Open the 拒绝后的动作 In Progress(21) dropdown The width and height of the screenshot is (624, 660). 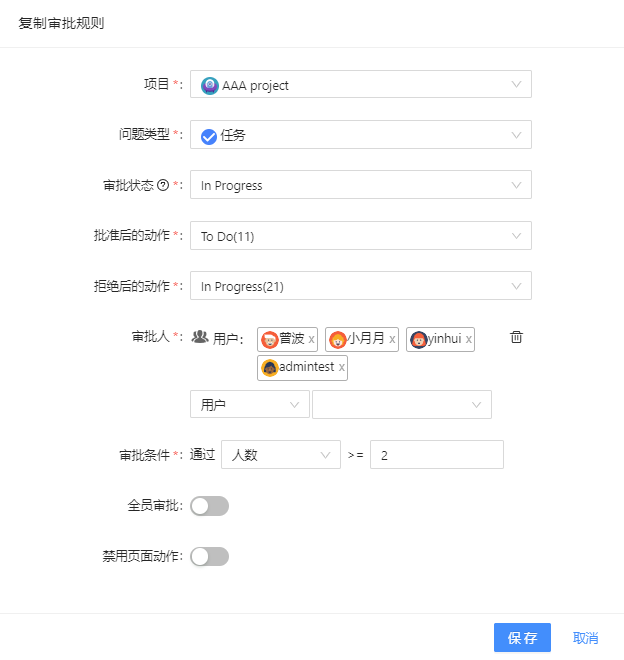[360, 286]
